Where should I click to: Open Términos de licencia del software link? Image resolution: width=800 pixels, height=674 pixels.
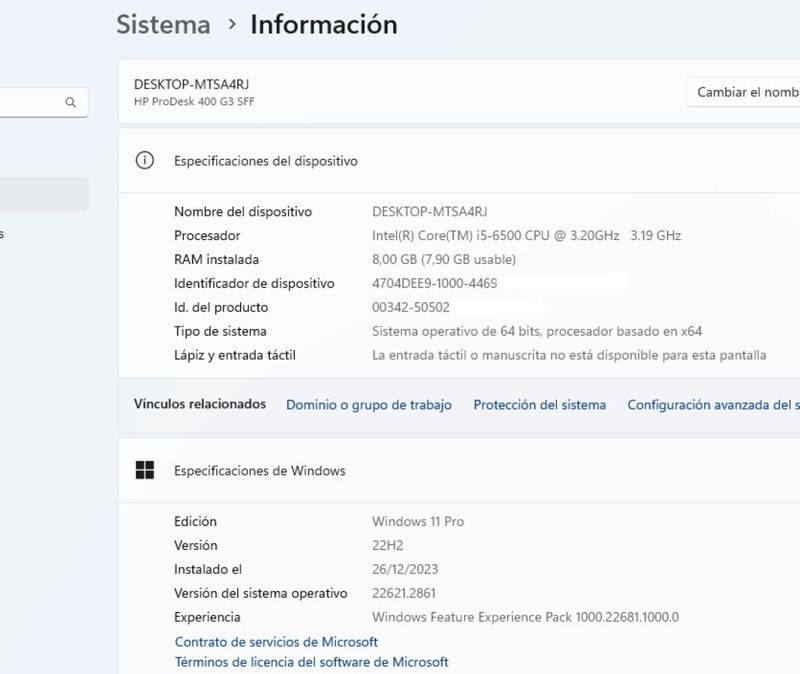(311, 662)
